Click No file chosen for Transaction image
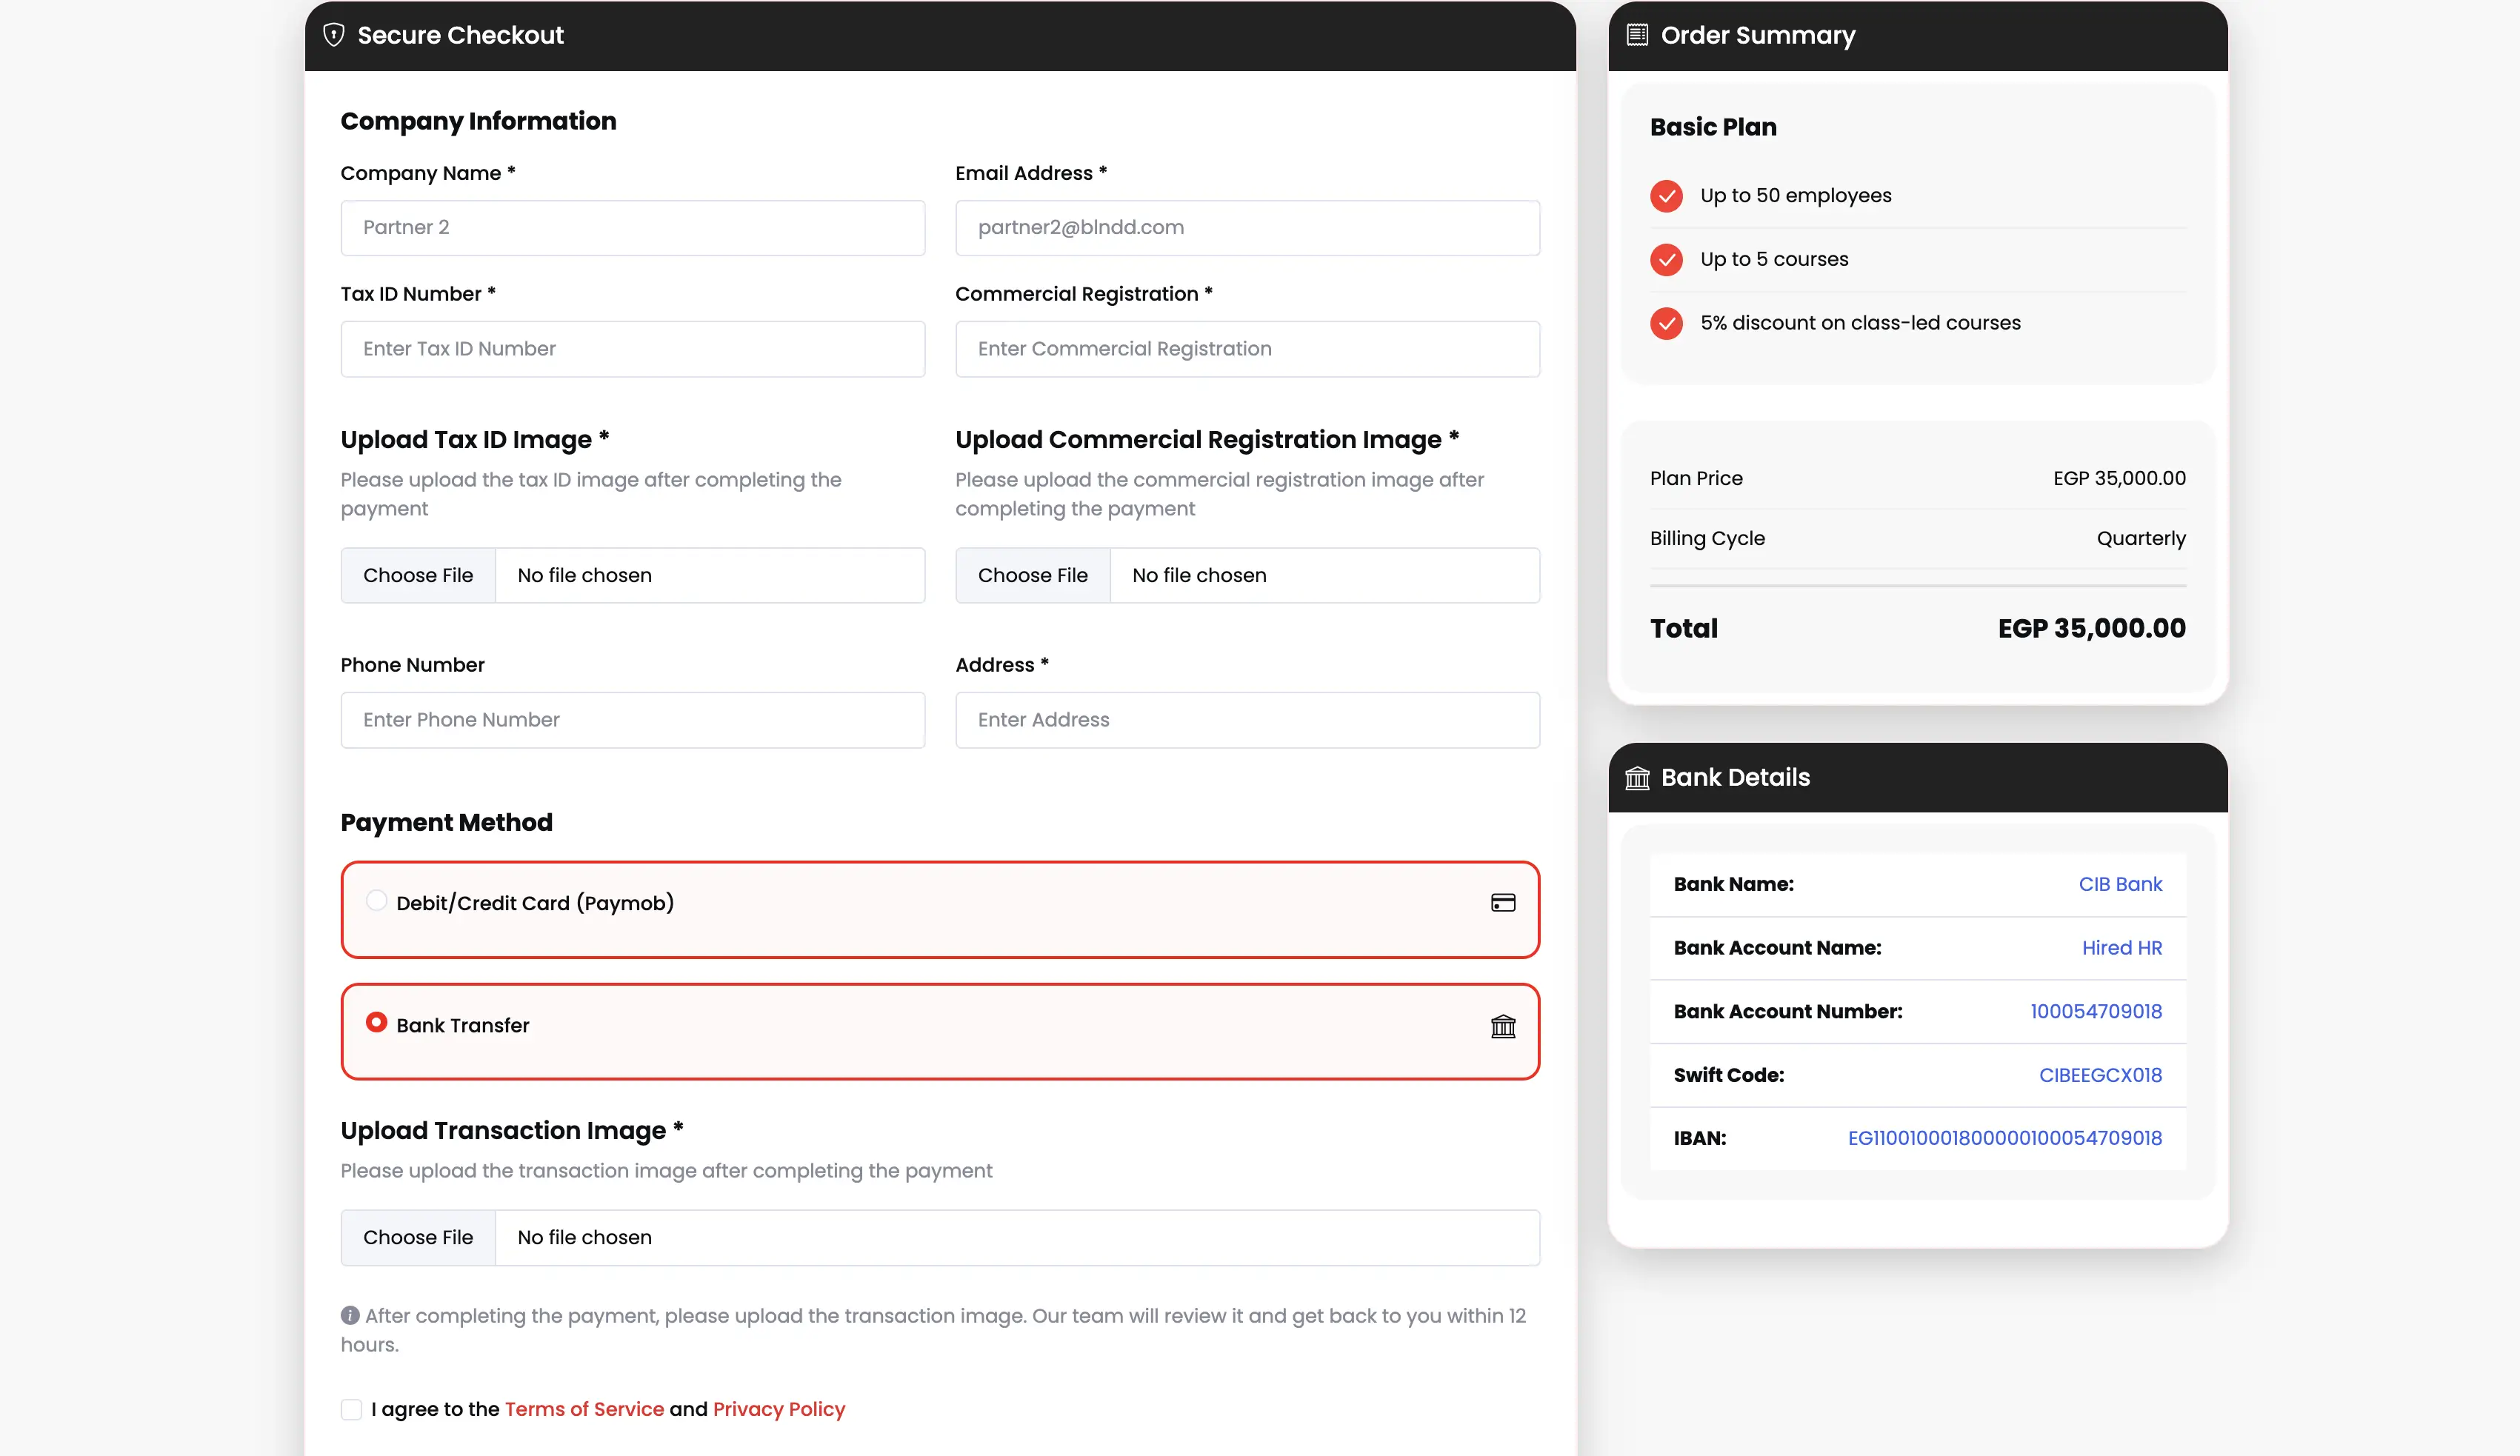2520x1456 pixels. [584, 1238]
